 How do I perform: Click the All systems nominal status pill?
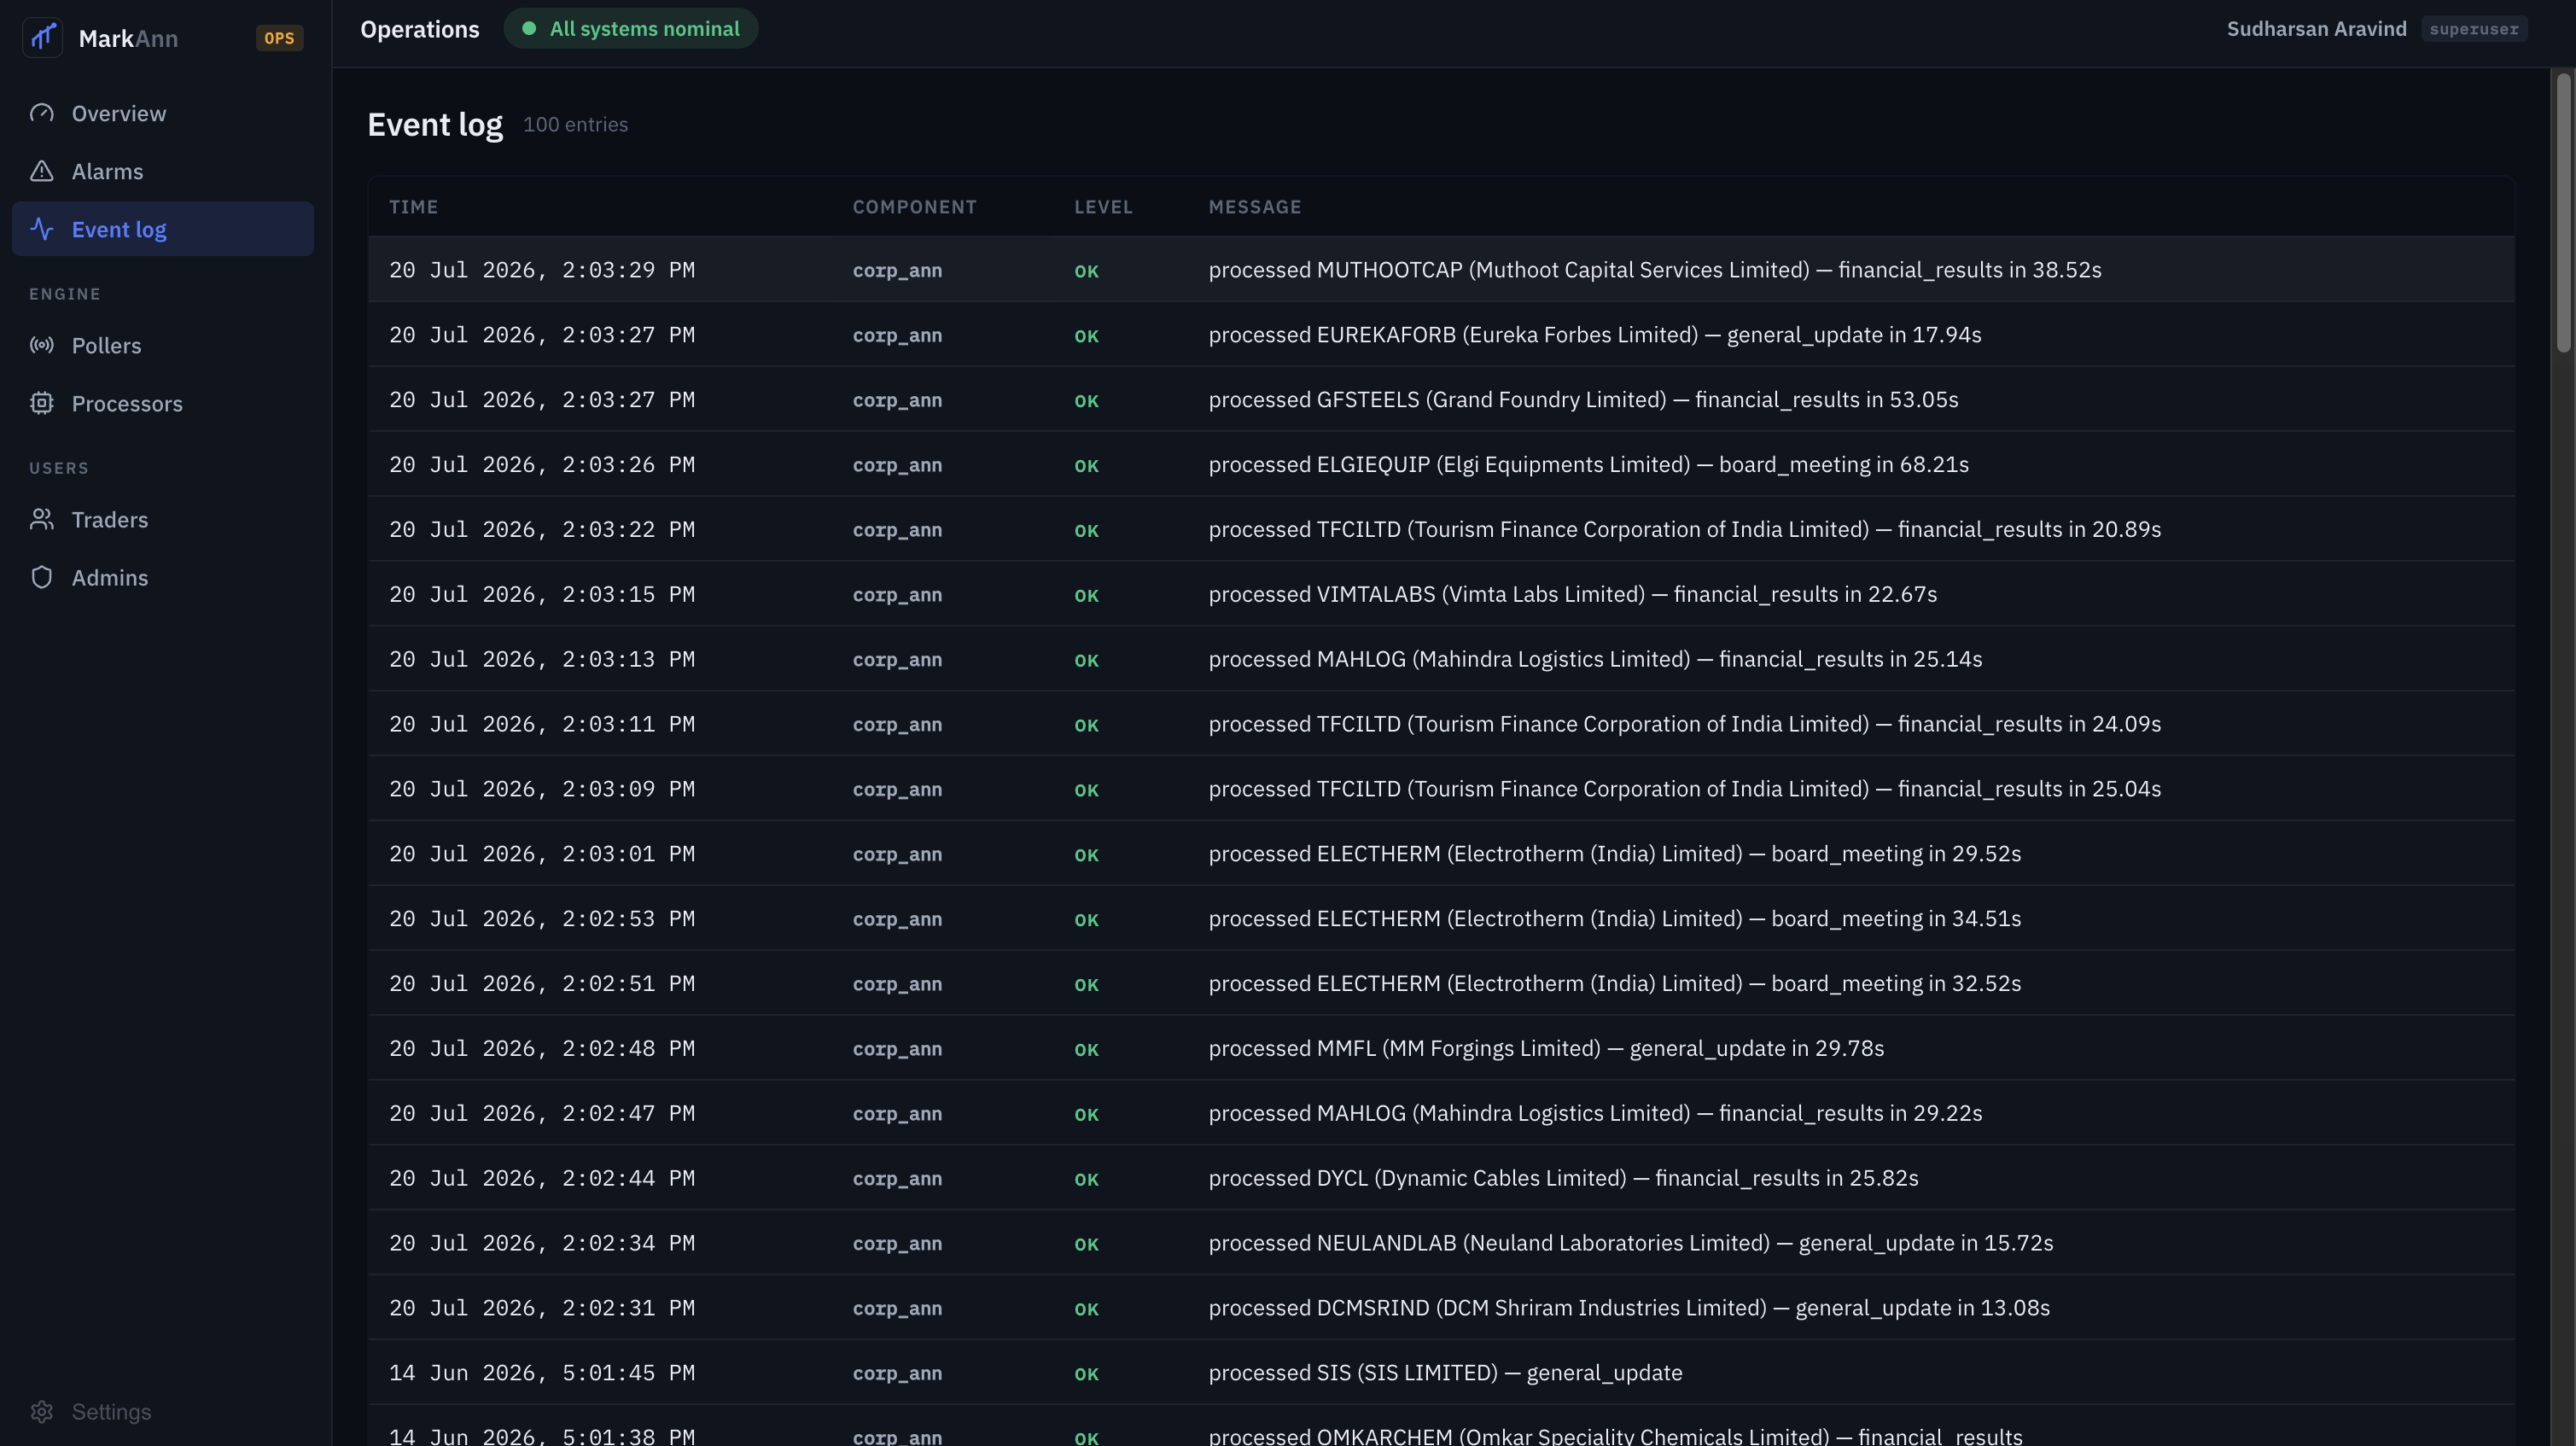coord(631,29)
